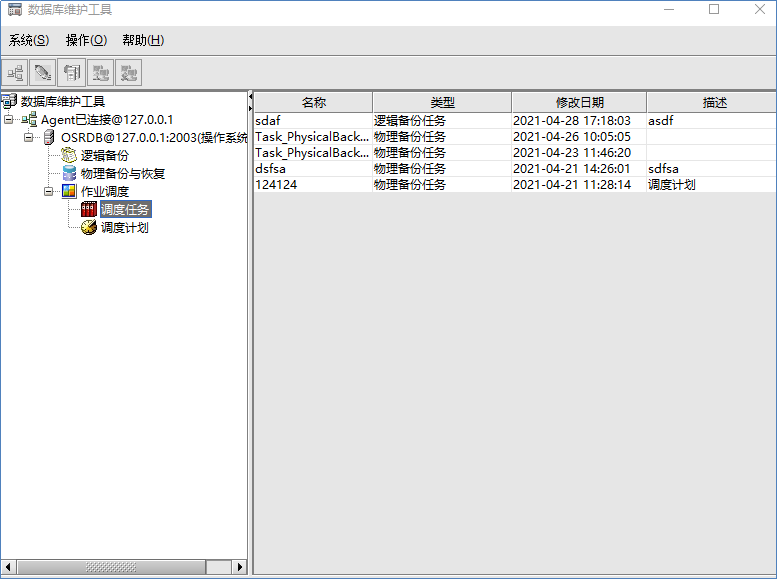Sort by the 名称 column header
The width and height of the screenshot is (778, 579).
click(x=313, y=102)
